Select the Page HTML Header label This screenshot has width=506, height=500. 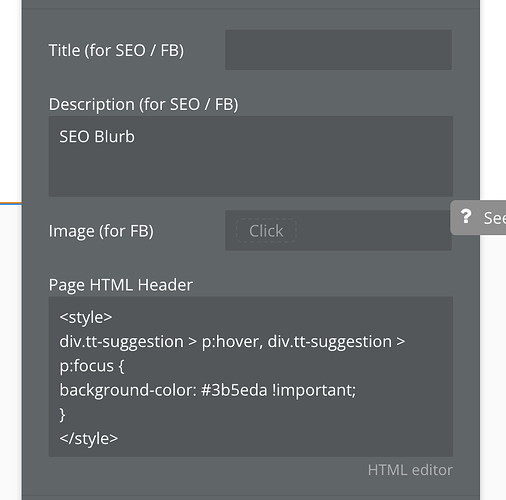point(121,285)
